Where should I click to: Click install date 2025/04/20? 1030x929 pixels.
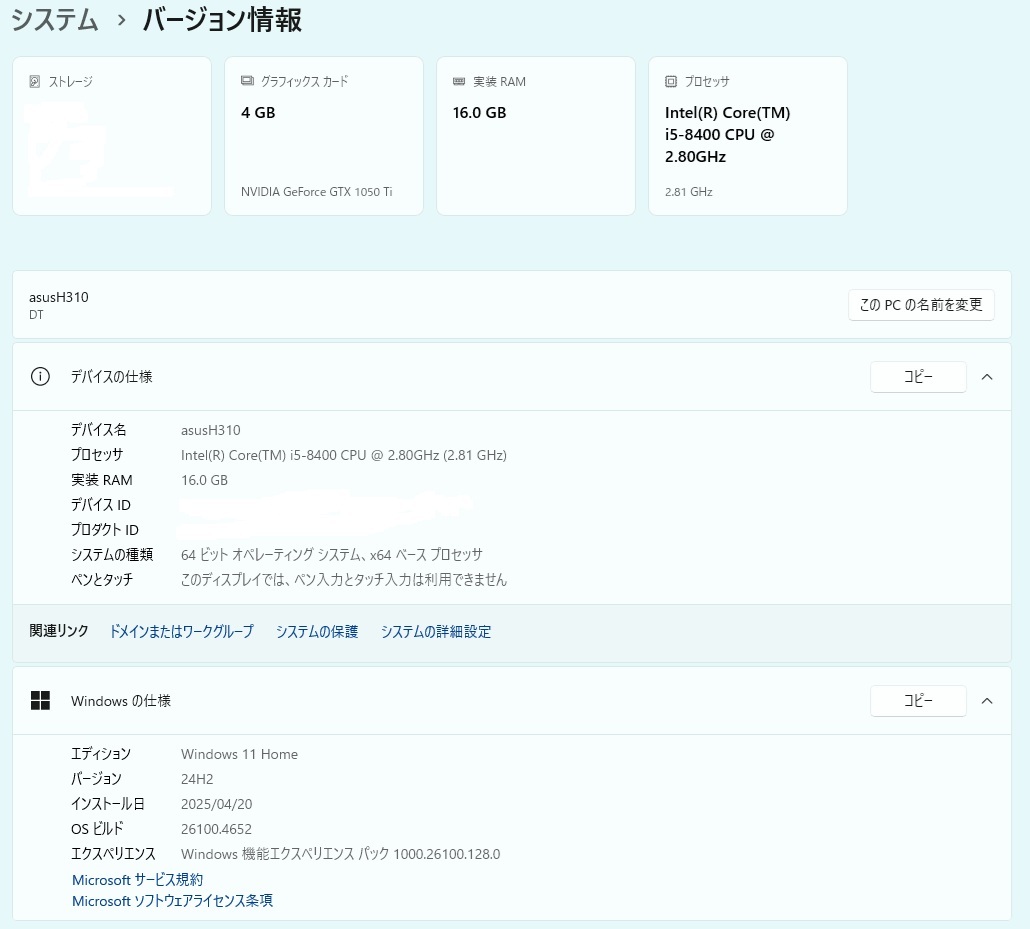coord(216,804)
